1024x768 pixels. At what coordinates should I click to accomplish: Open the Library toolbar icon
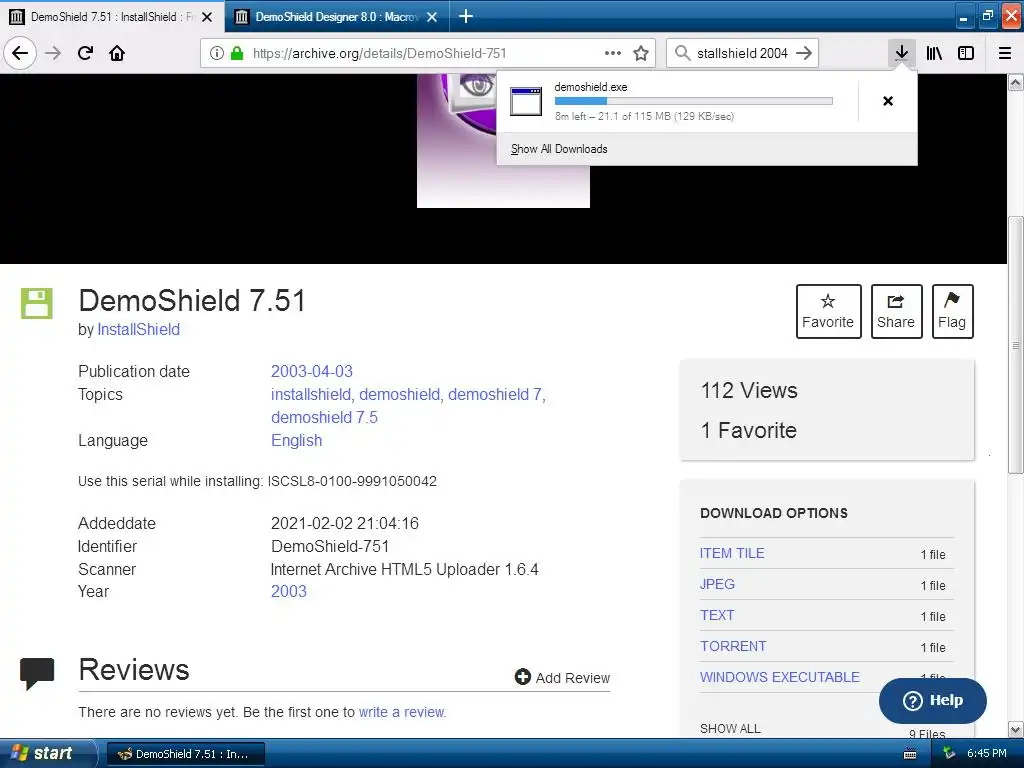[x=934, y=53]
